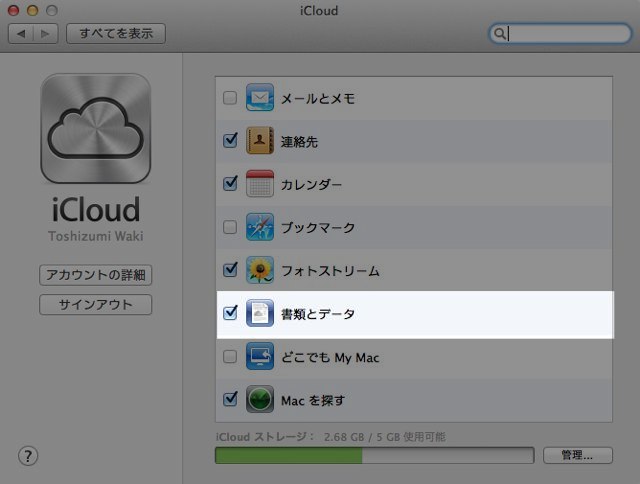Enable the どこでも My Mac checkbox
640x484 pixels.
coord(230,357)
